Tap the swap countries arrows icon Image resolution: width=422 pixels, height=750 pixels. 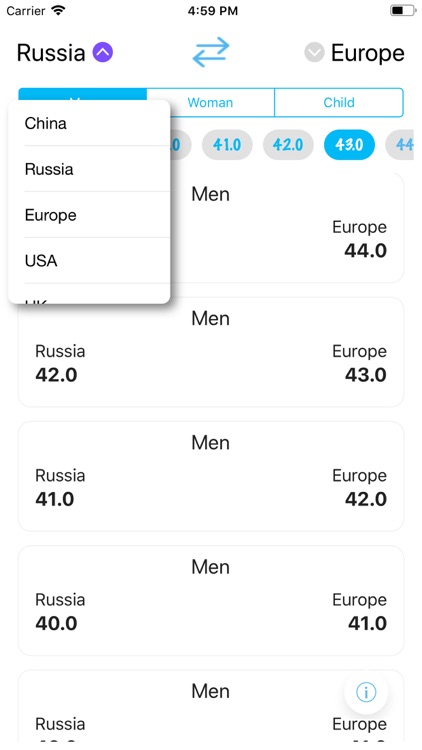pos(211,52)
